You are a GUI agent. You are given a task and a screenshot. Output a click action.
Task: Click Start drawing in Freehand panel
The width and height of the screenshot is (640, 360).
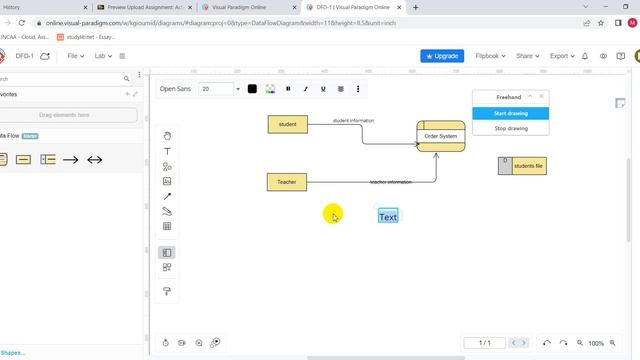pos(511,113)
